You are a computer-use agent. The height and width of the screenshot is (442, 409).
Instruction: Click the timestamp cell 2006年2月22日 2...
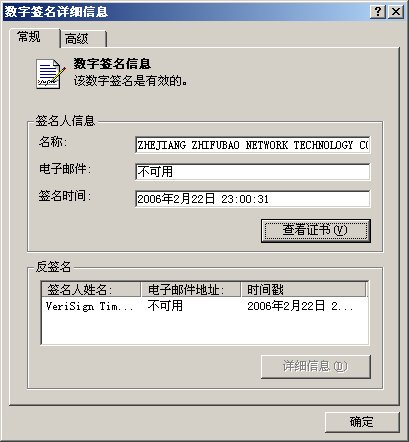pos(300,306)
